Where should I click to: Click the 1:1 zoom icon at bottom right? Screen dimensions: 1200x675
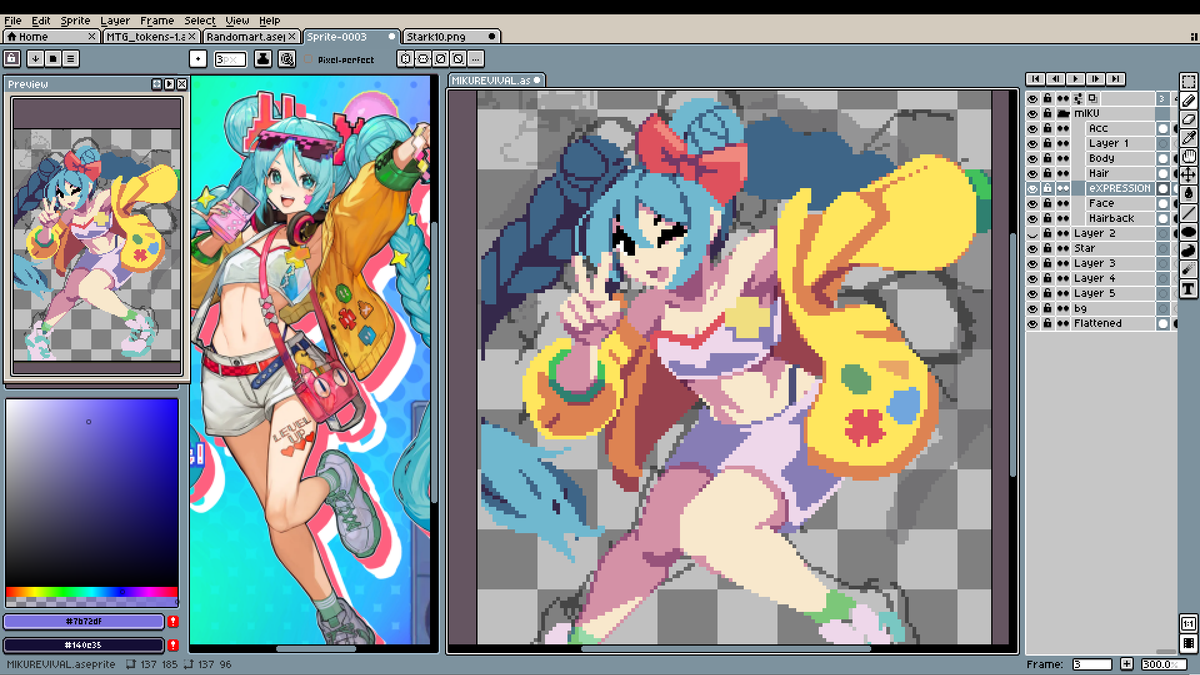(1188, 624)
